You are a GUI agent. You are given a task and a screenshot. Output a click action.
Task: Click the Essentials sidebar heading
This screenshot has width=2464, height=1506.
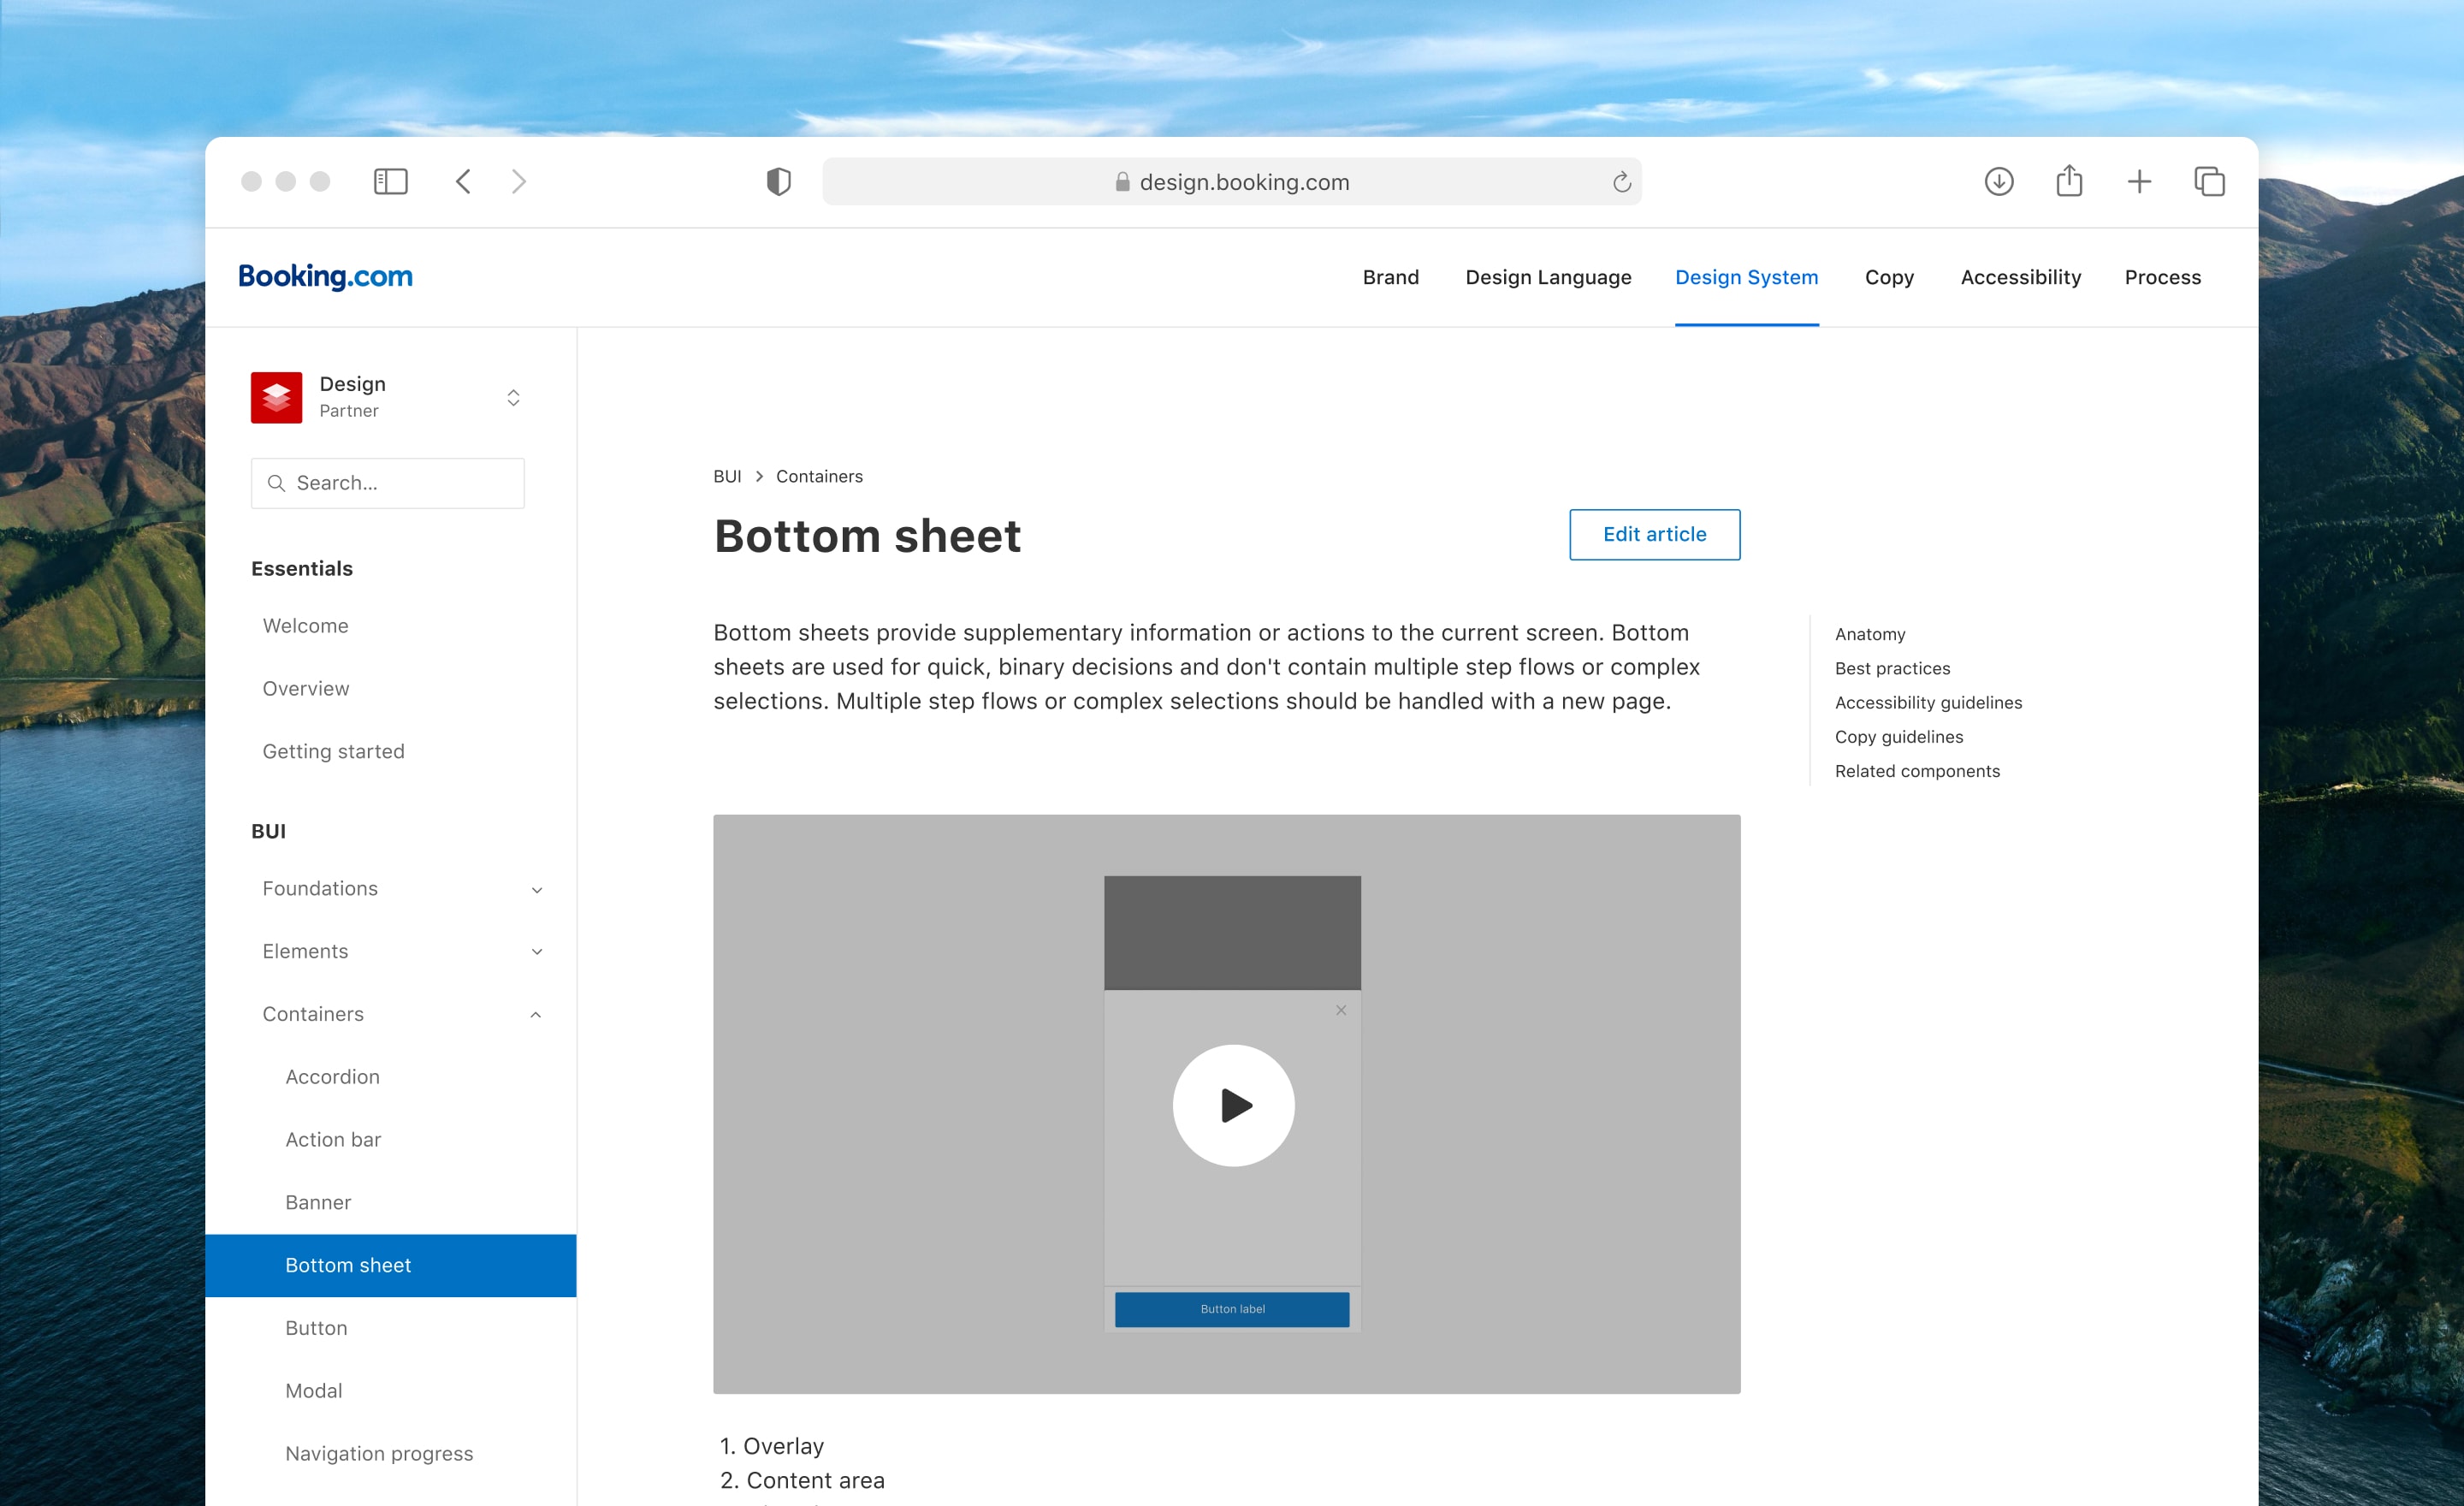coord(302,568)
